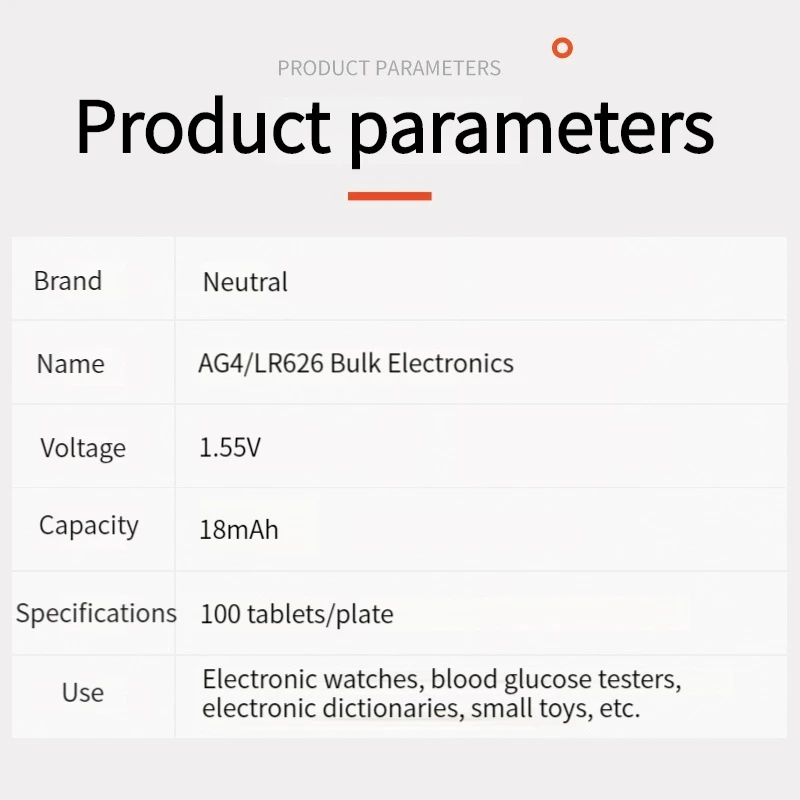The height and width of the screenshot is (800, 800).
Task: Select the 1.55V voltage value
Action: coord(230,447)
